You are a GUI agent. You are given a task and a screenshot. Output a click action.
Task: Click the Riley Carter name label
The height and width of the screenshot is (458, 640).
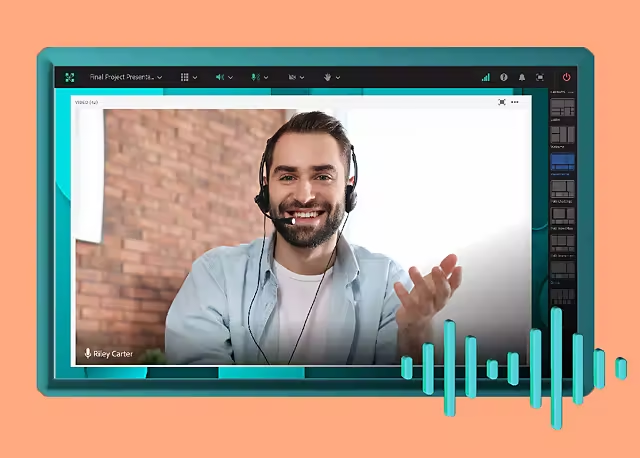tap(114, 353)
